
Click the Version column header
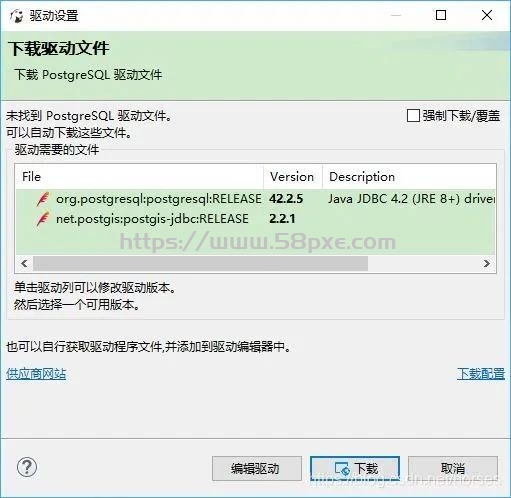coord(293,177)
